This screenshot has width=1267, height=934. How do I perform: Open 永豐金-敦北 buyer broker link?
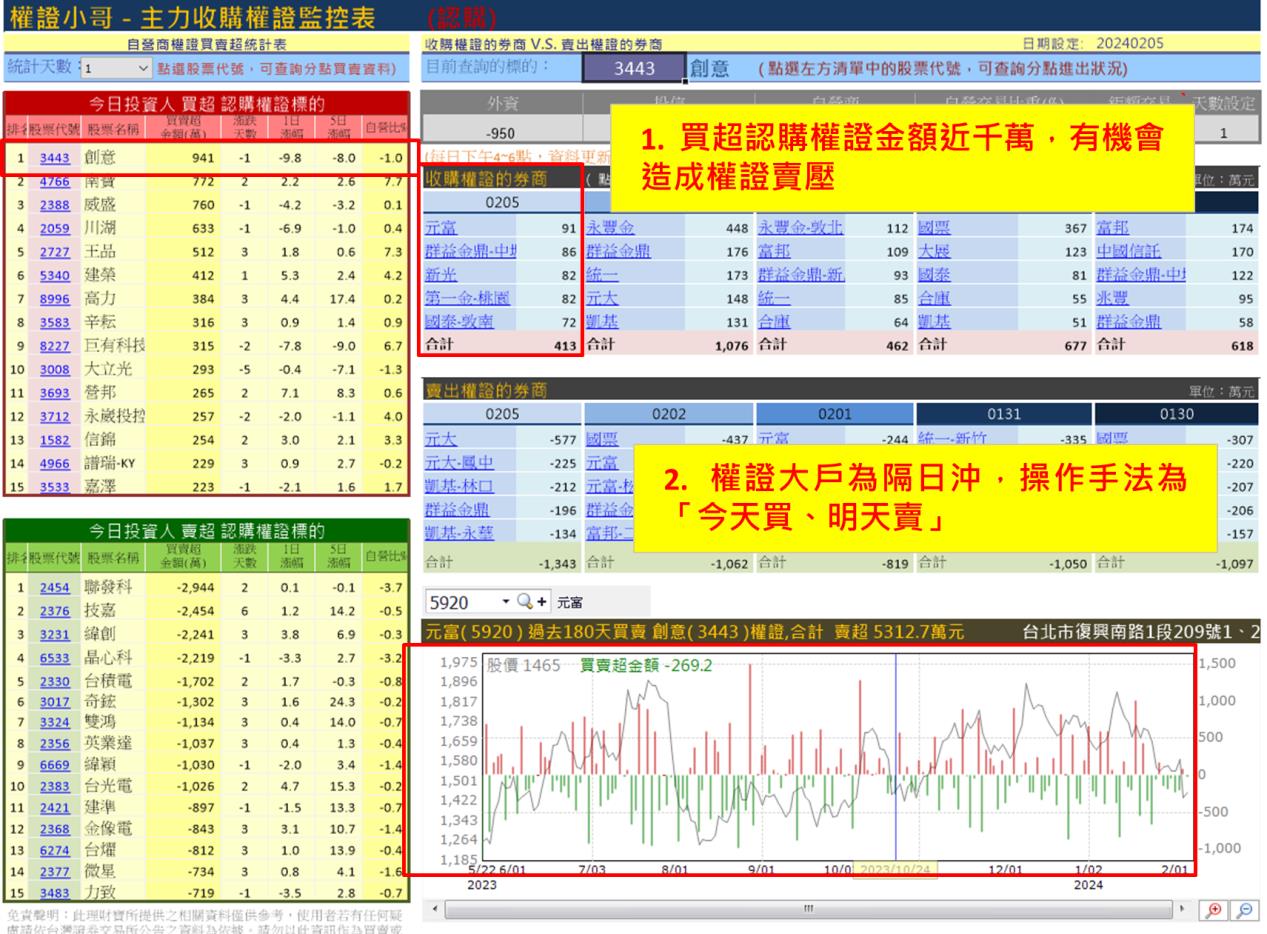[801, 228]
